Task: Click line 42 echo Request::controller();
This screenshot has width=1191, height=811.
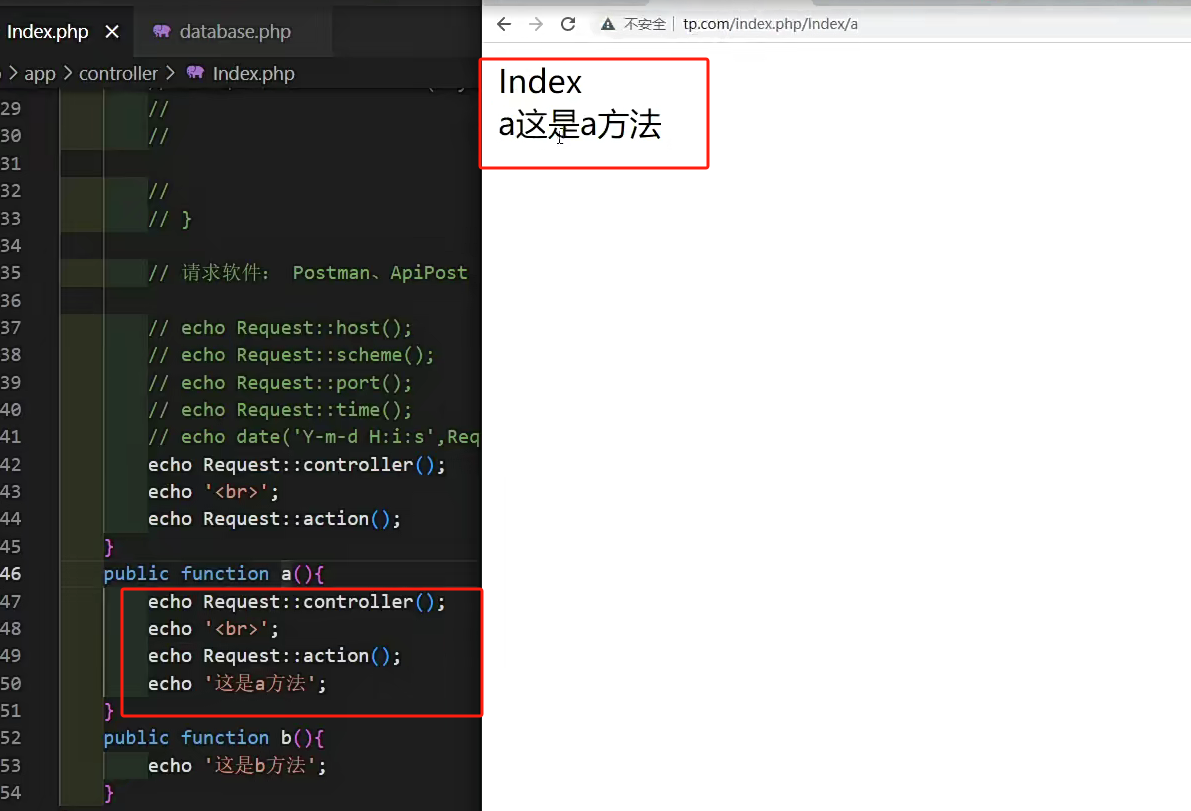Action: click(296, 465)
